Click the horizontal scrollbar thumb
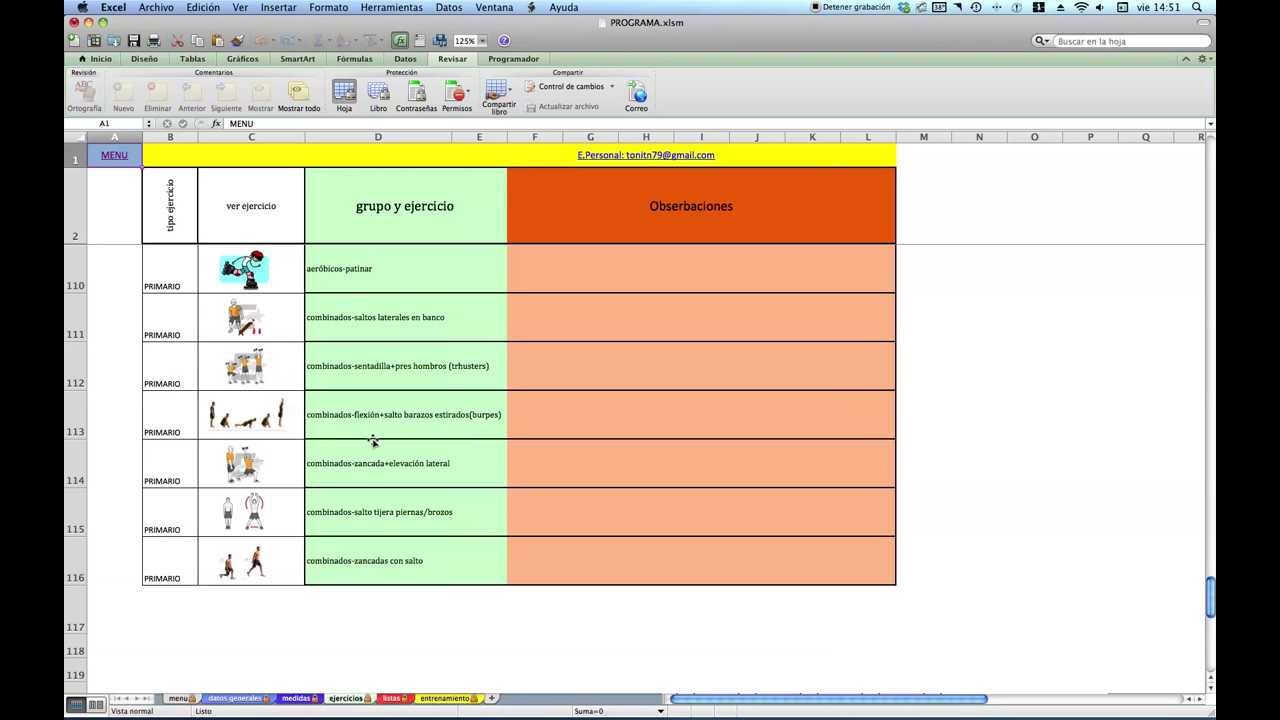The width and height of the screenshot is (1280, 720). tap(828, 699)
